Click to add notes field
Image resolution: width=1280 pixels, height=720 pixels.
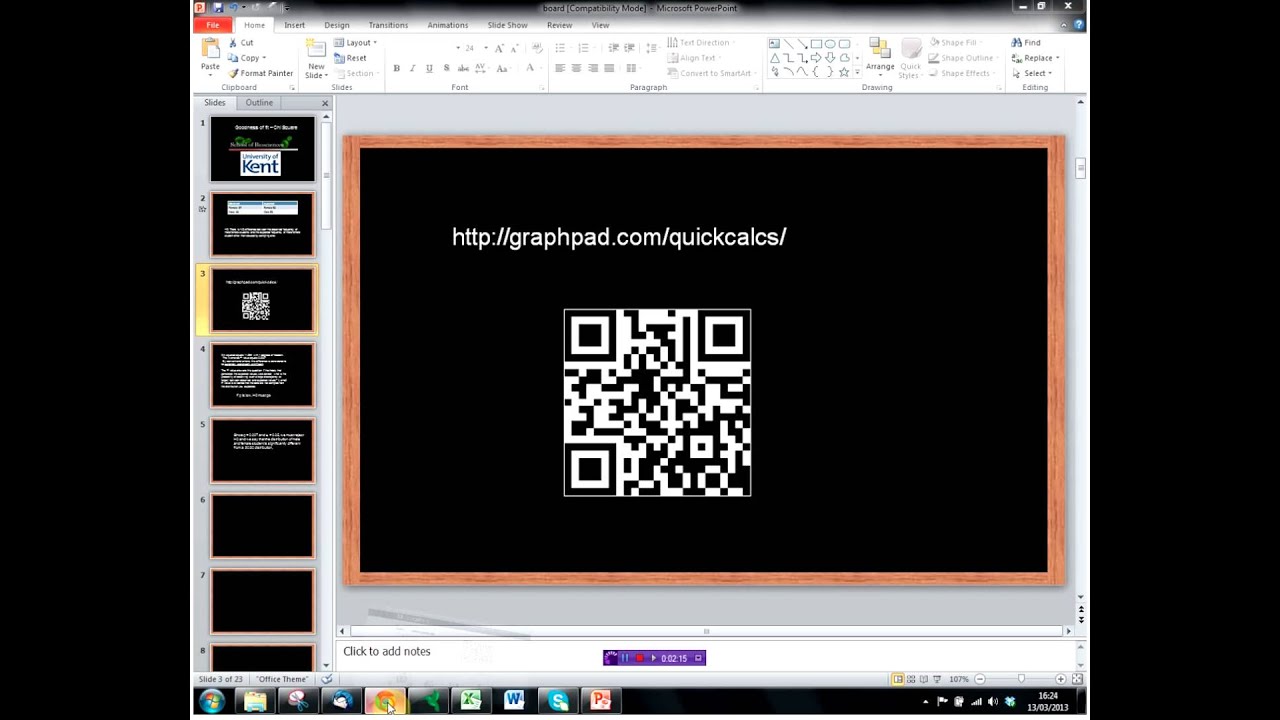click(387, 651)
